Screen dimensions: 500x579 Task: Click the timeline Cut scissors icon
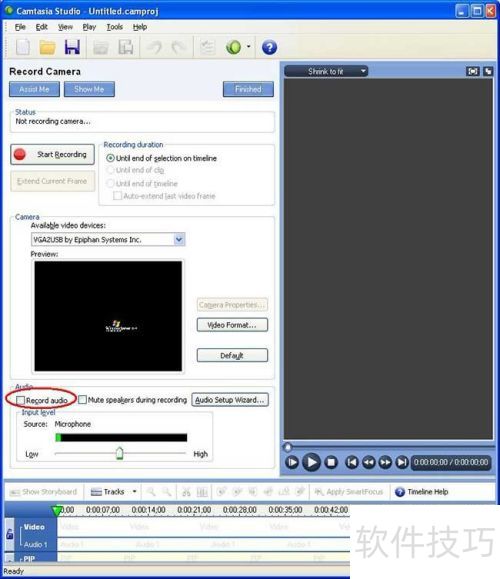186,492
